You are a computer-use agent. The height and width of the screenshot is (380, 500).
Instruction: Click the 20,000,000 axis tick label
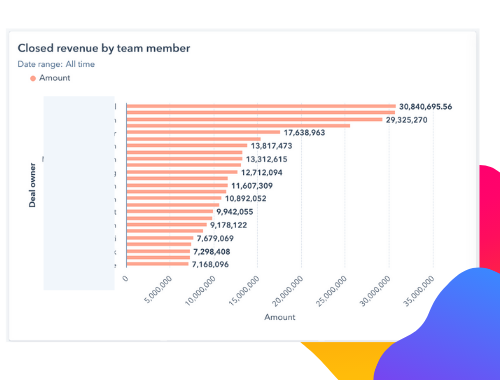[x=287, y=291]
